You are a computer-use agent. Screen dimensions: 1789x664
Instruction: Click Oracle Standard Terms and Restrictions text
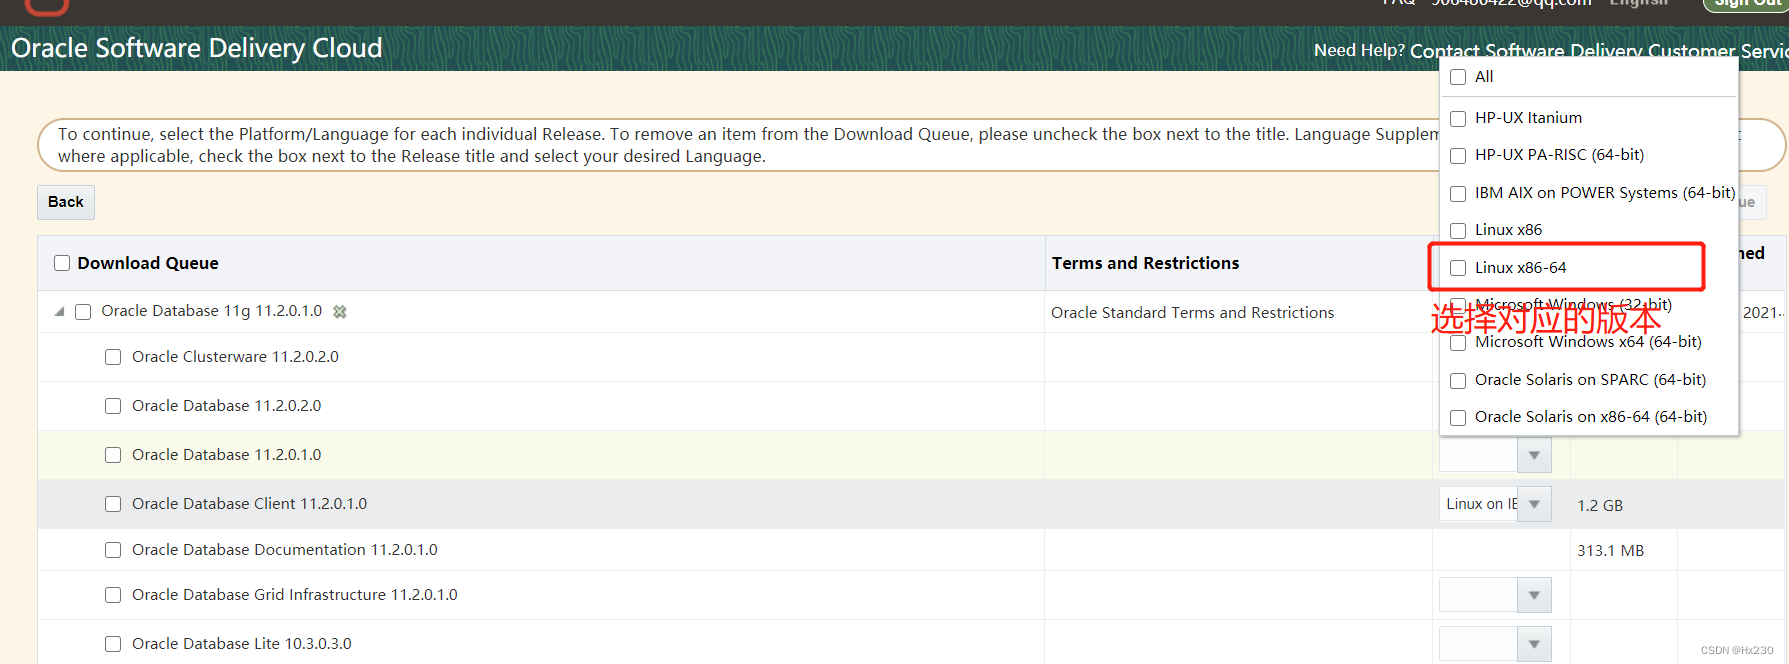tap(1192, 313)
